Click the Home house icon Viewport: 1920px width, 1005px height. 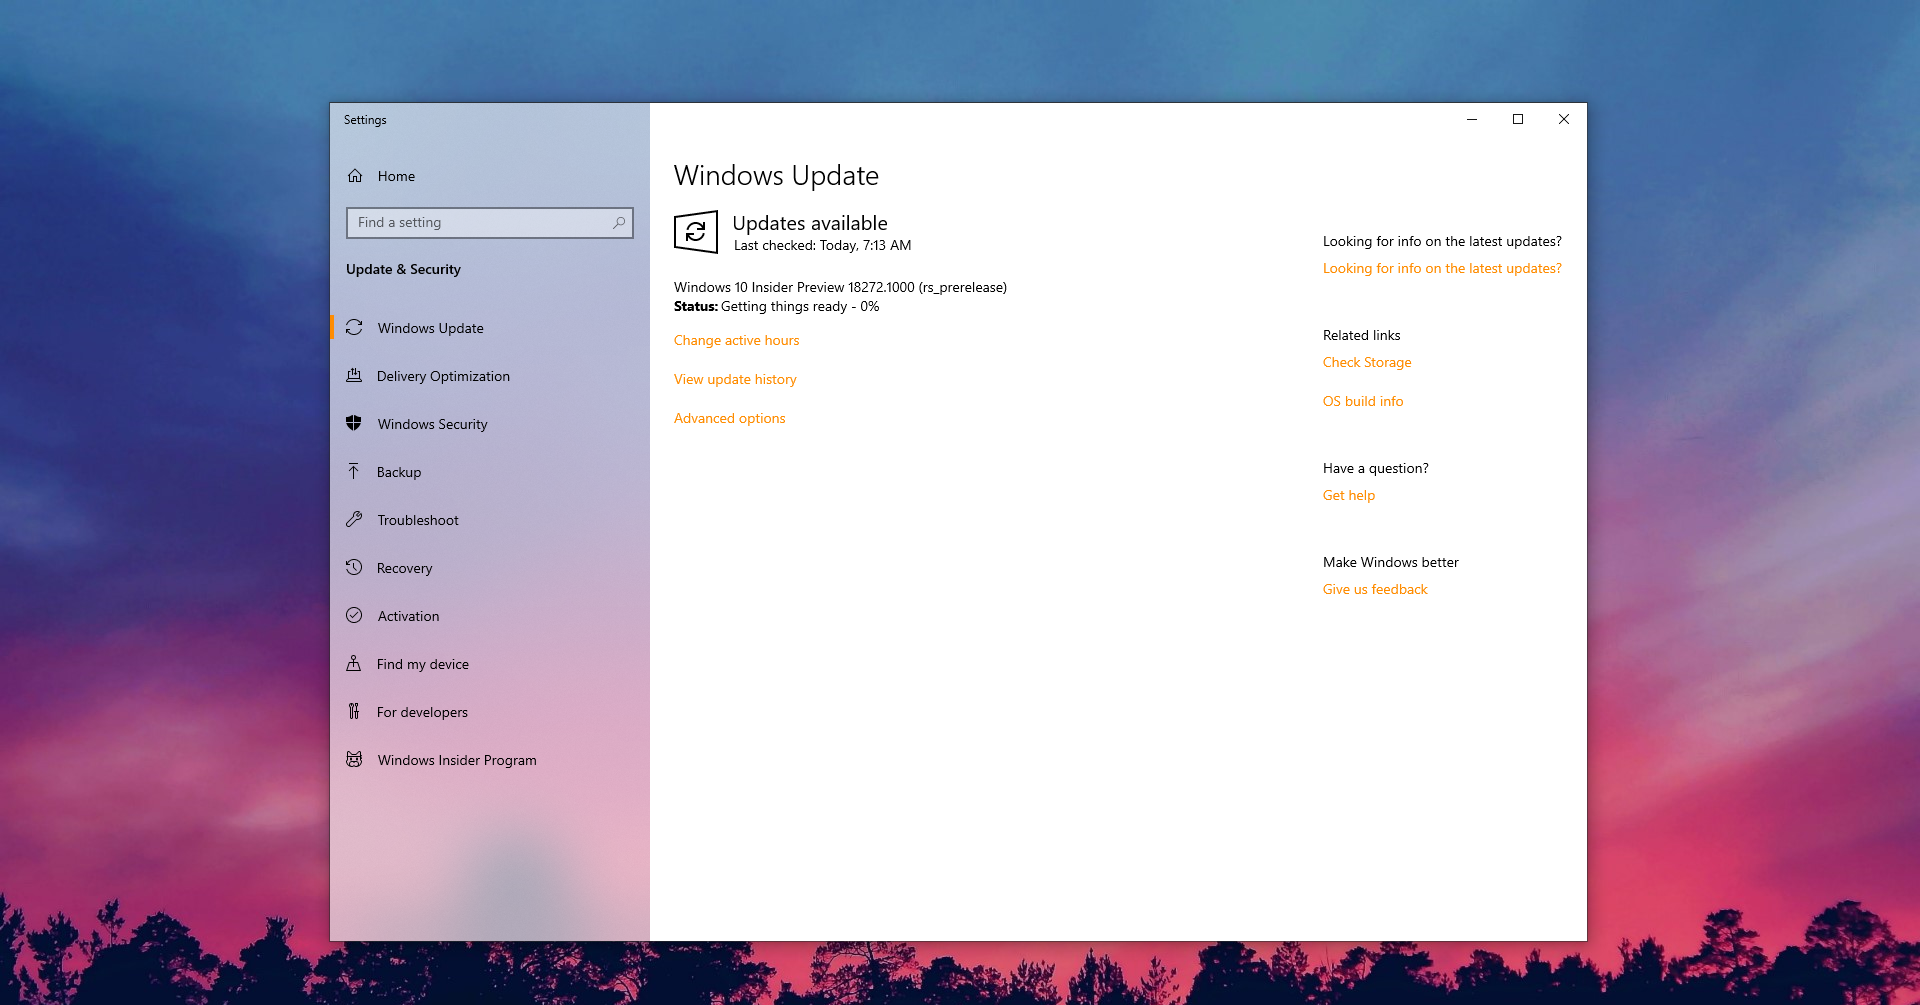tap(355, 176)
